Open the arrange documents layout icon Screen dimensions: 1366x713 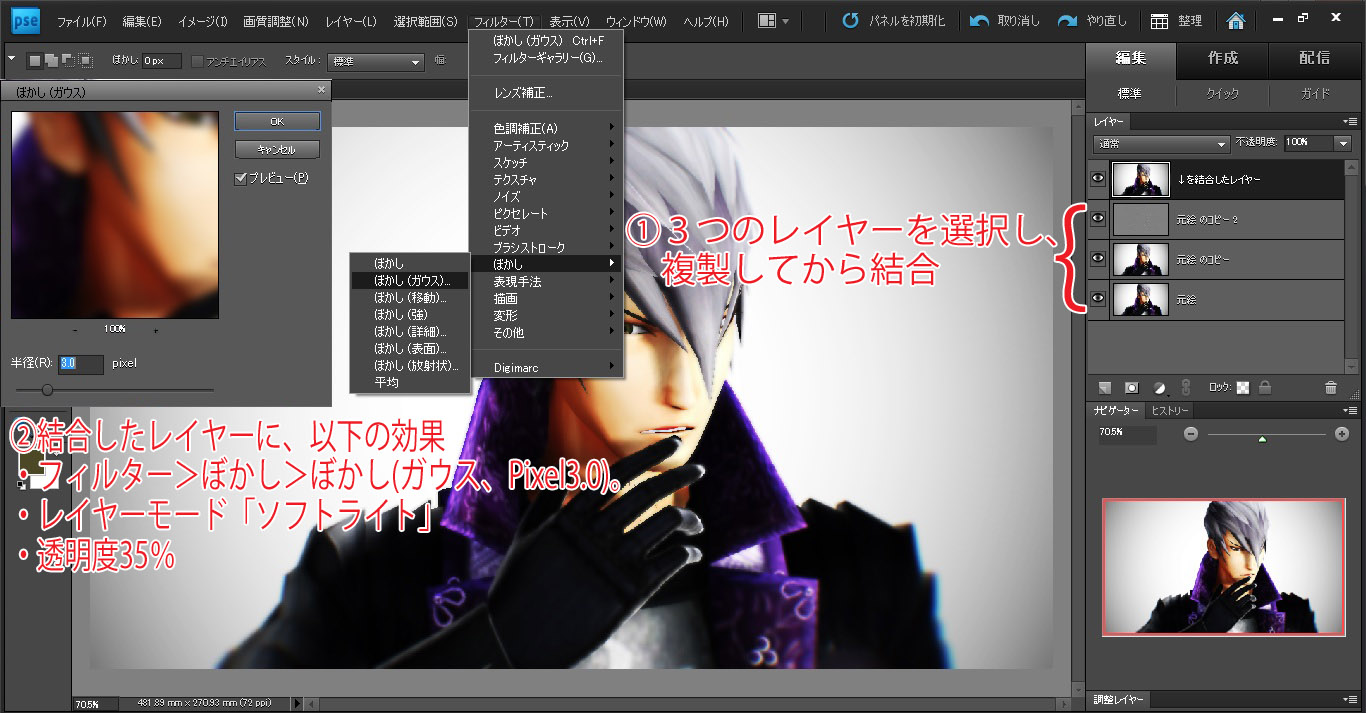[773, 20]
